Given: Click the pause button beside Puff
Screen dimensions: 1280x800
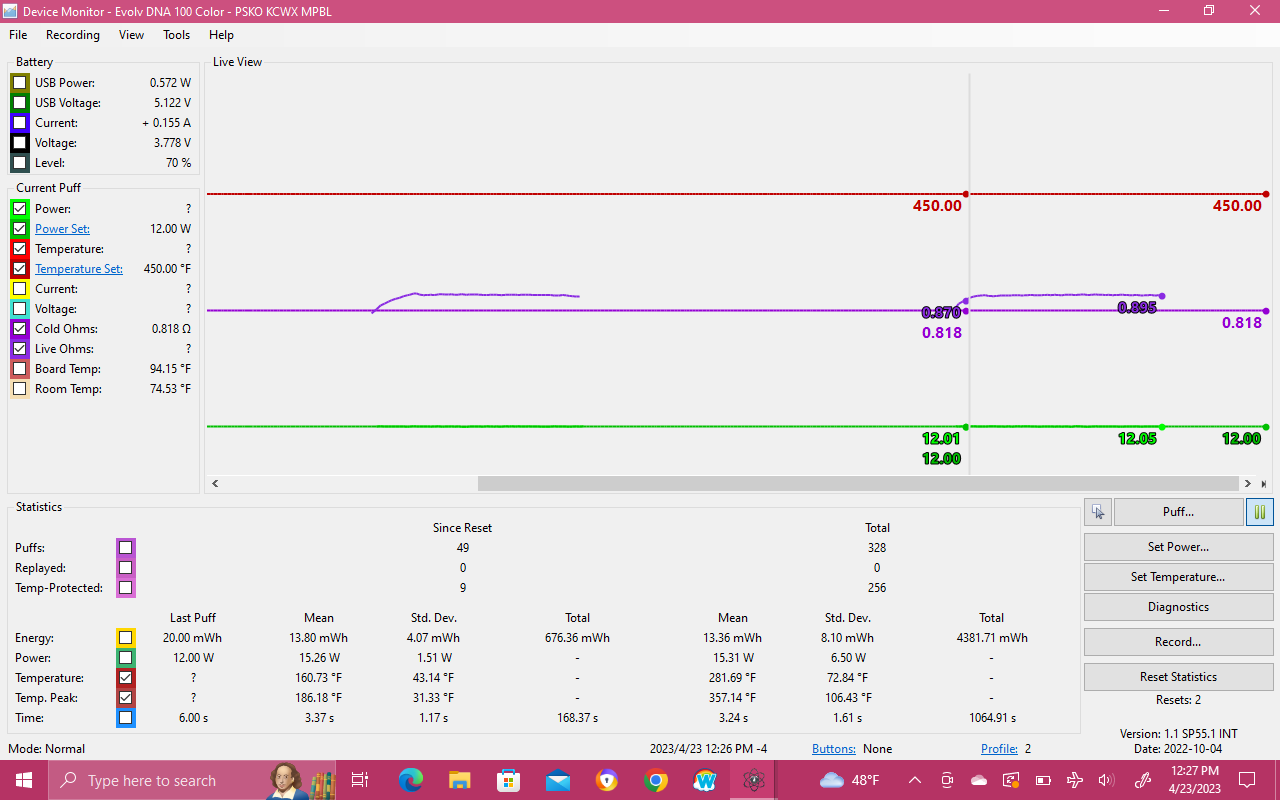Looking at the screenshot, I should 1260,512.
